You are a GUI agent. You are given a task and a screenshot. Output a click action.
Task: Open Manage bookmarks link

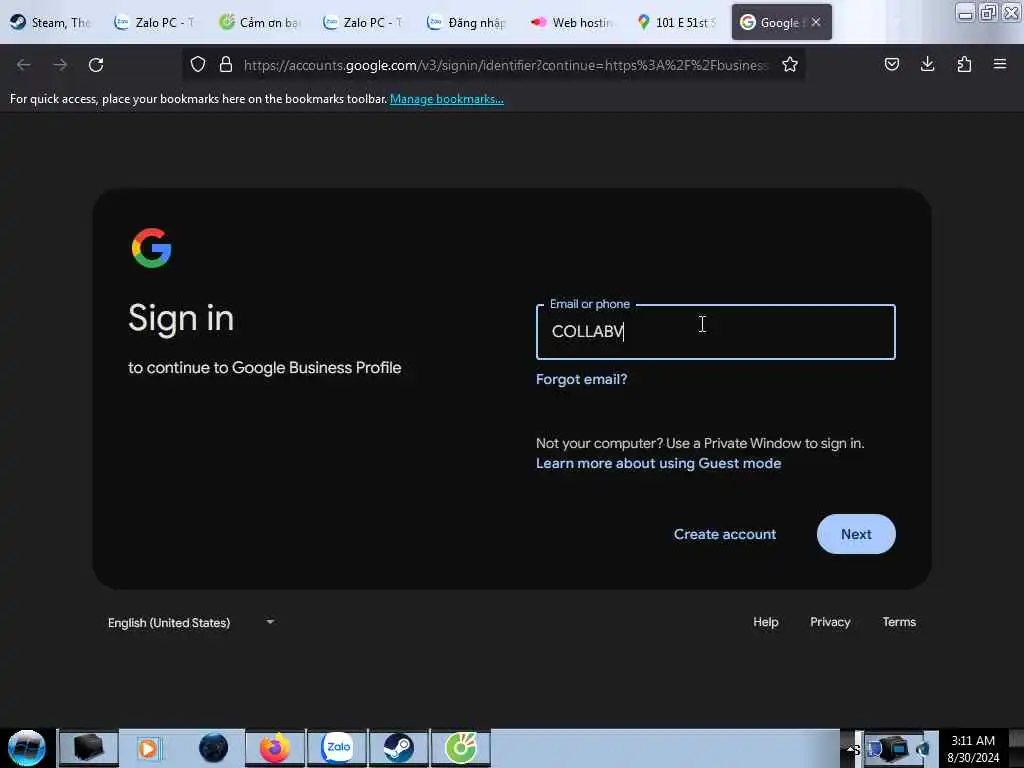(x=447, y=99)
